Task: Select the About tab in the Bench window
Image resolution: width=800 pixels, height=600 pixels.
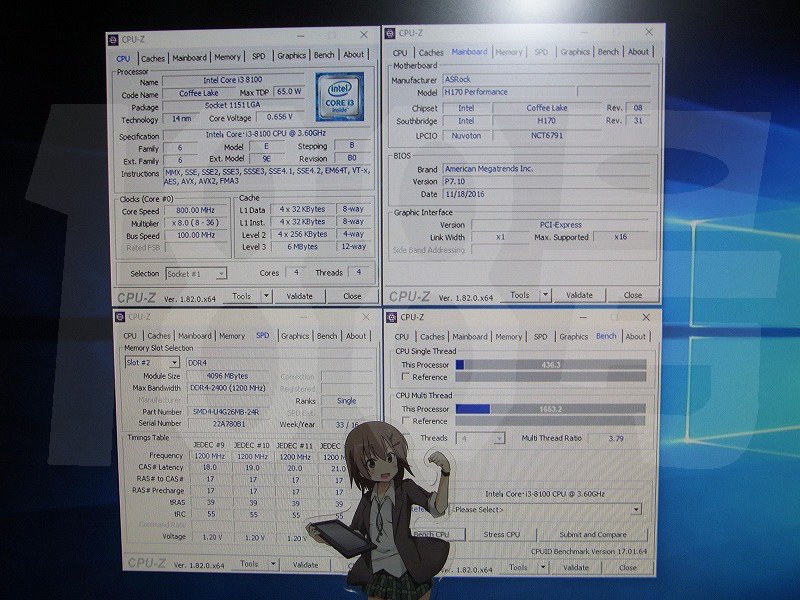Action: (x=636, y=336)
